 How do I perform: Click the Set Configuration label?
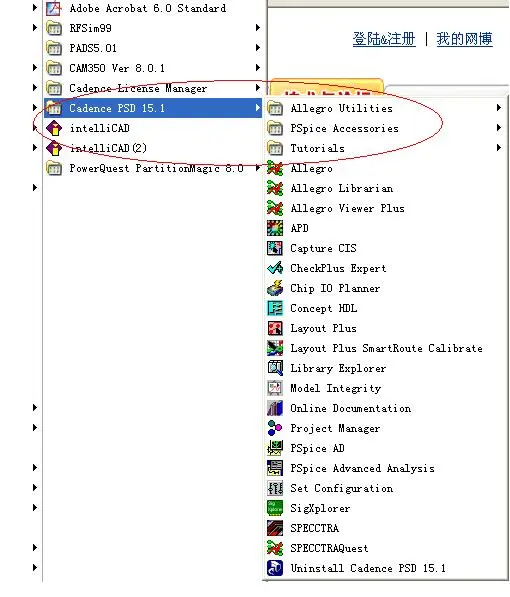pos(341,488)
